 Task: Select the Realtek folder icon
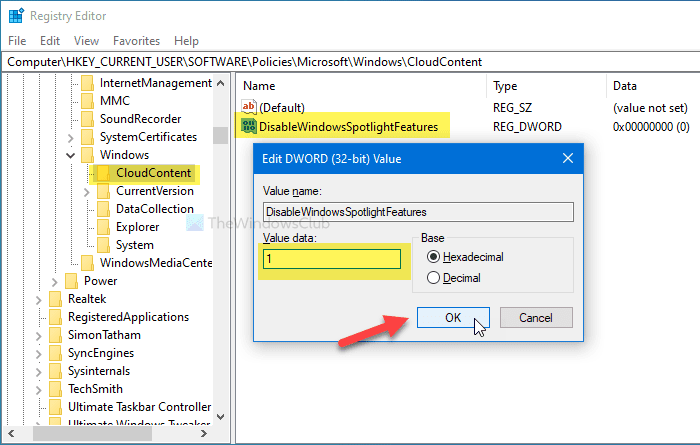click(x=55, y=299)
